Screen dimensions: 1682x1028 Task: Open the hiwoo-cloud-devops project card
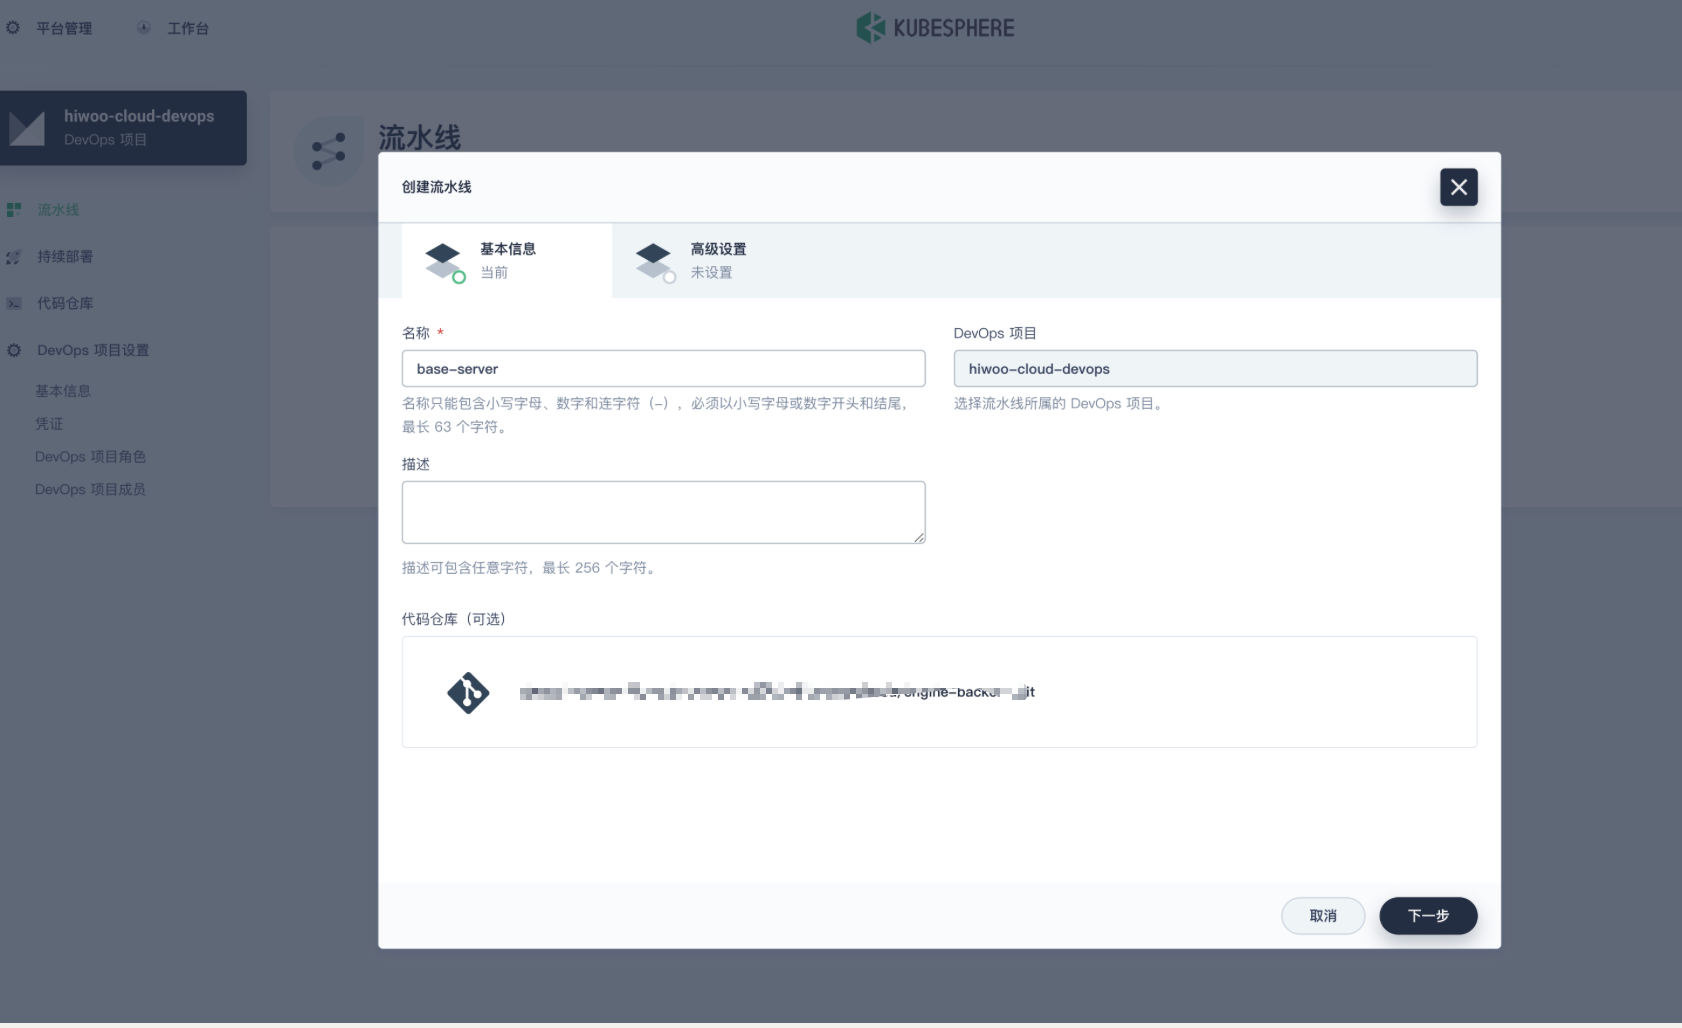123,128
